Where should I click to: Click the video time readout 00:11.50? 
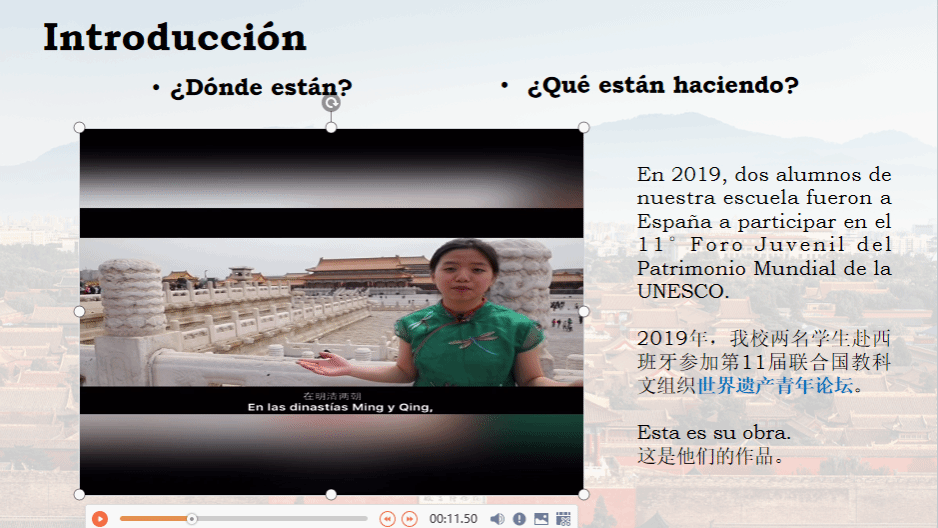pyautogui.click(x=453, y=519)
